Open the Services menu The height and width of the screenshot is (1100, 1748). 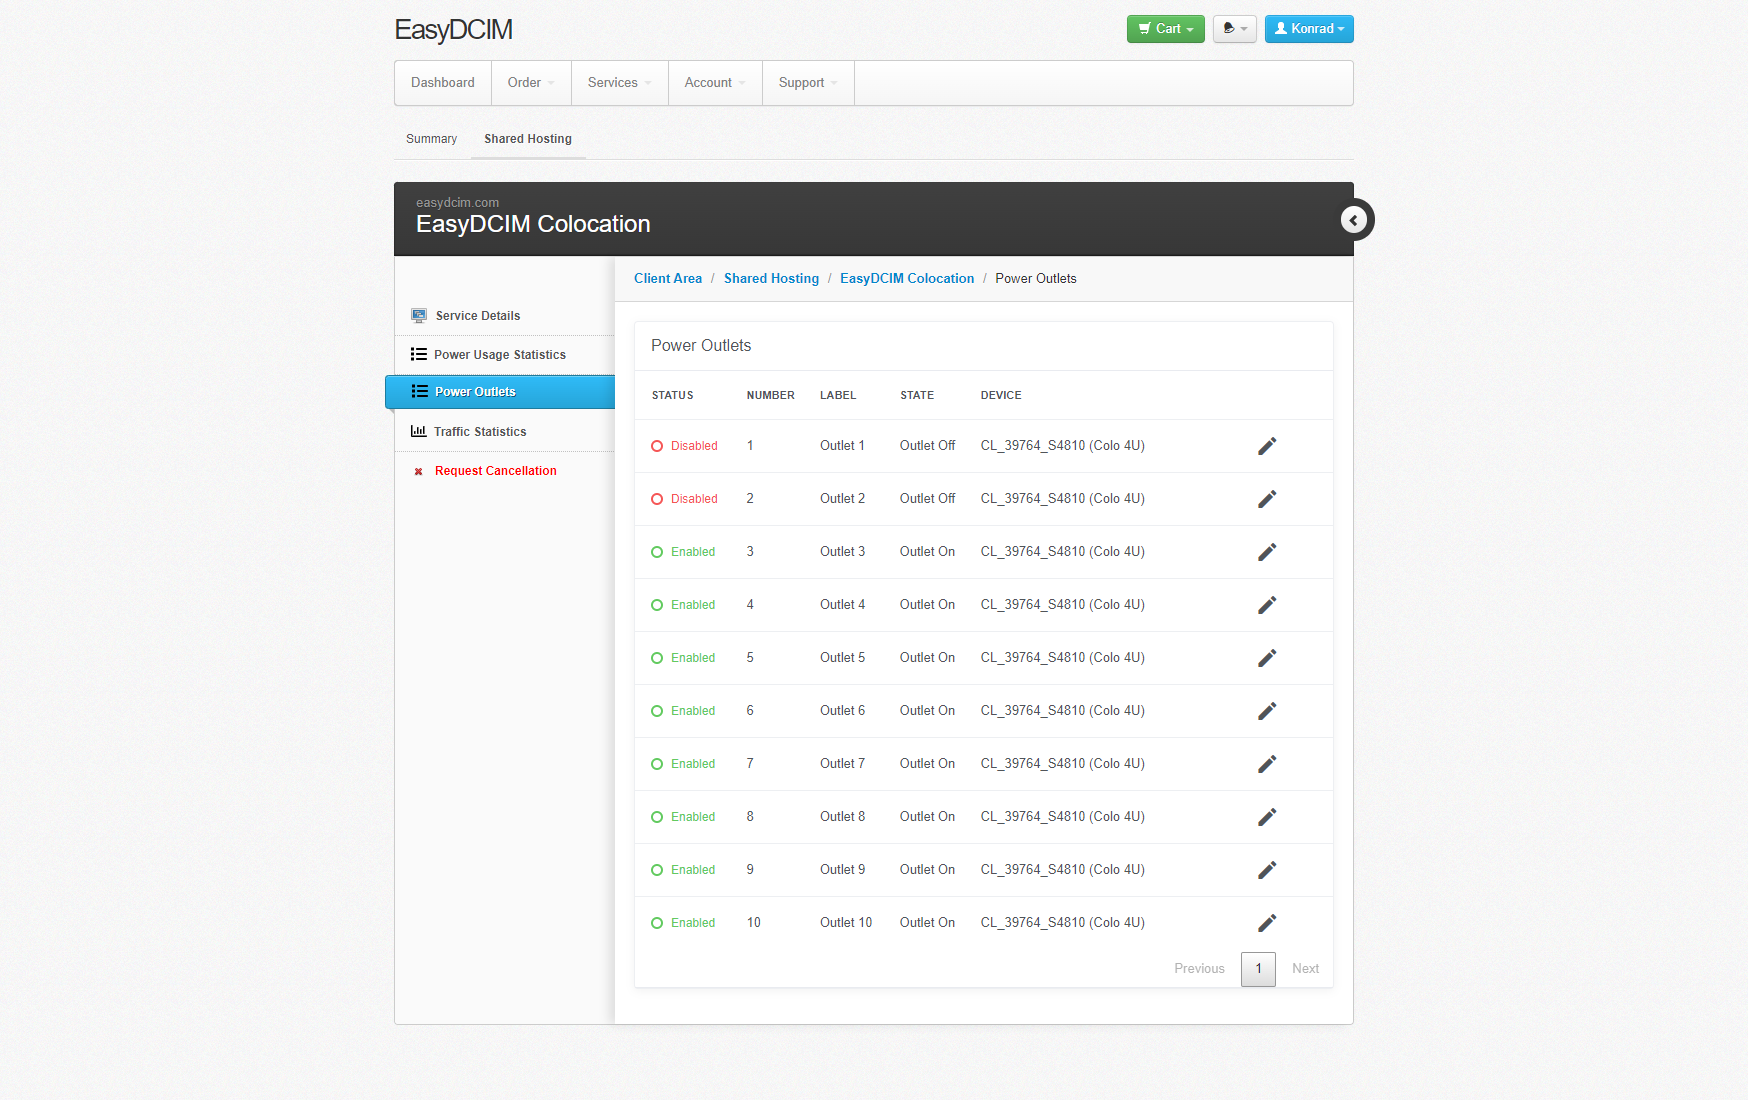(619, 83)
